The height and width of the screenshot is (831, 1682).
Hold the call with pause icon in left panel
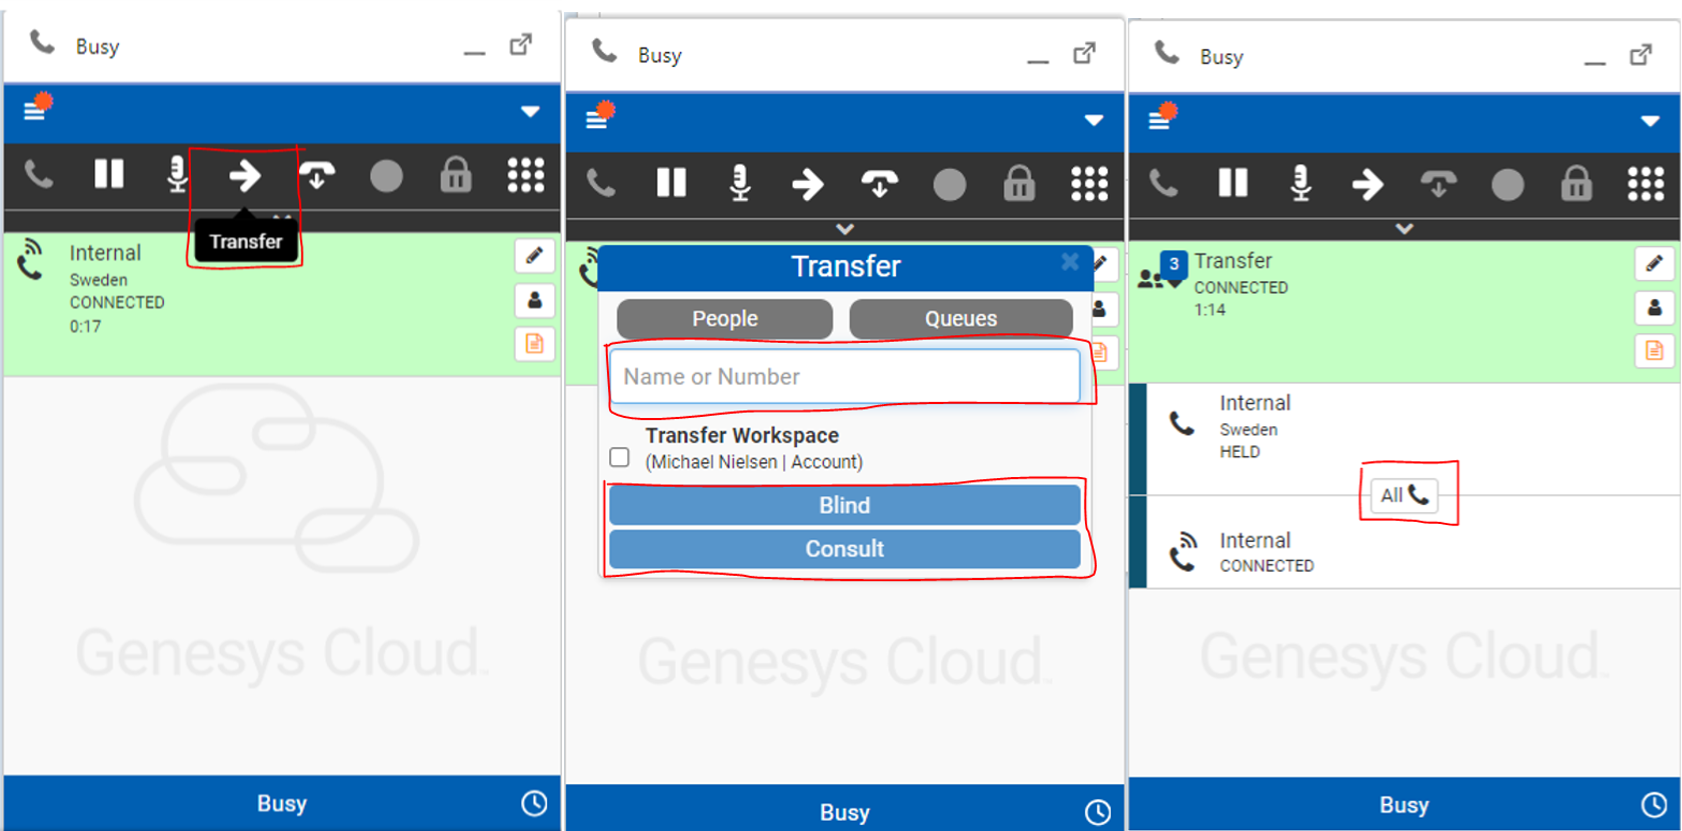pyautogui.click(x=108, y=175)
